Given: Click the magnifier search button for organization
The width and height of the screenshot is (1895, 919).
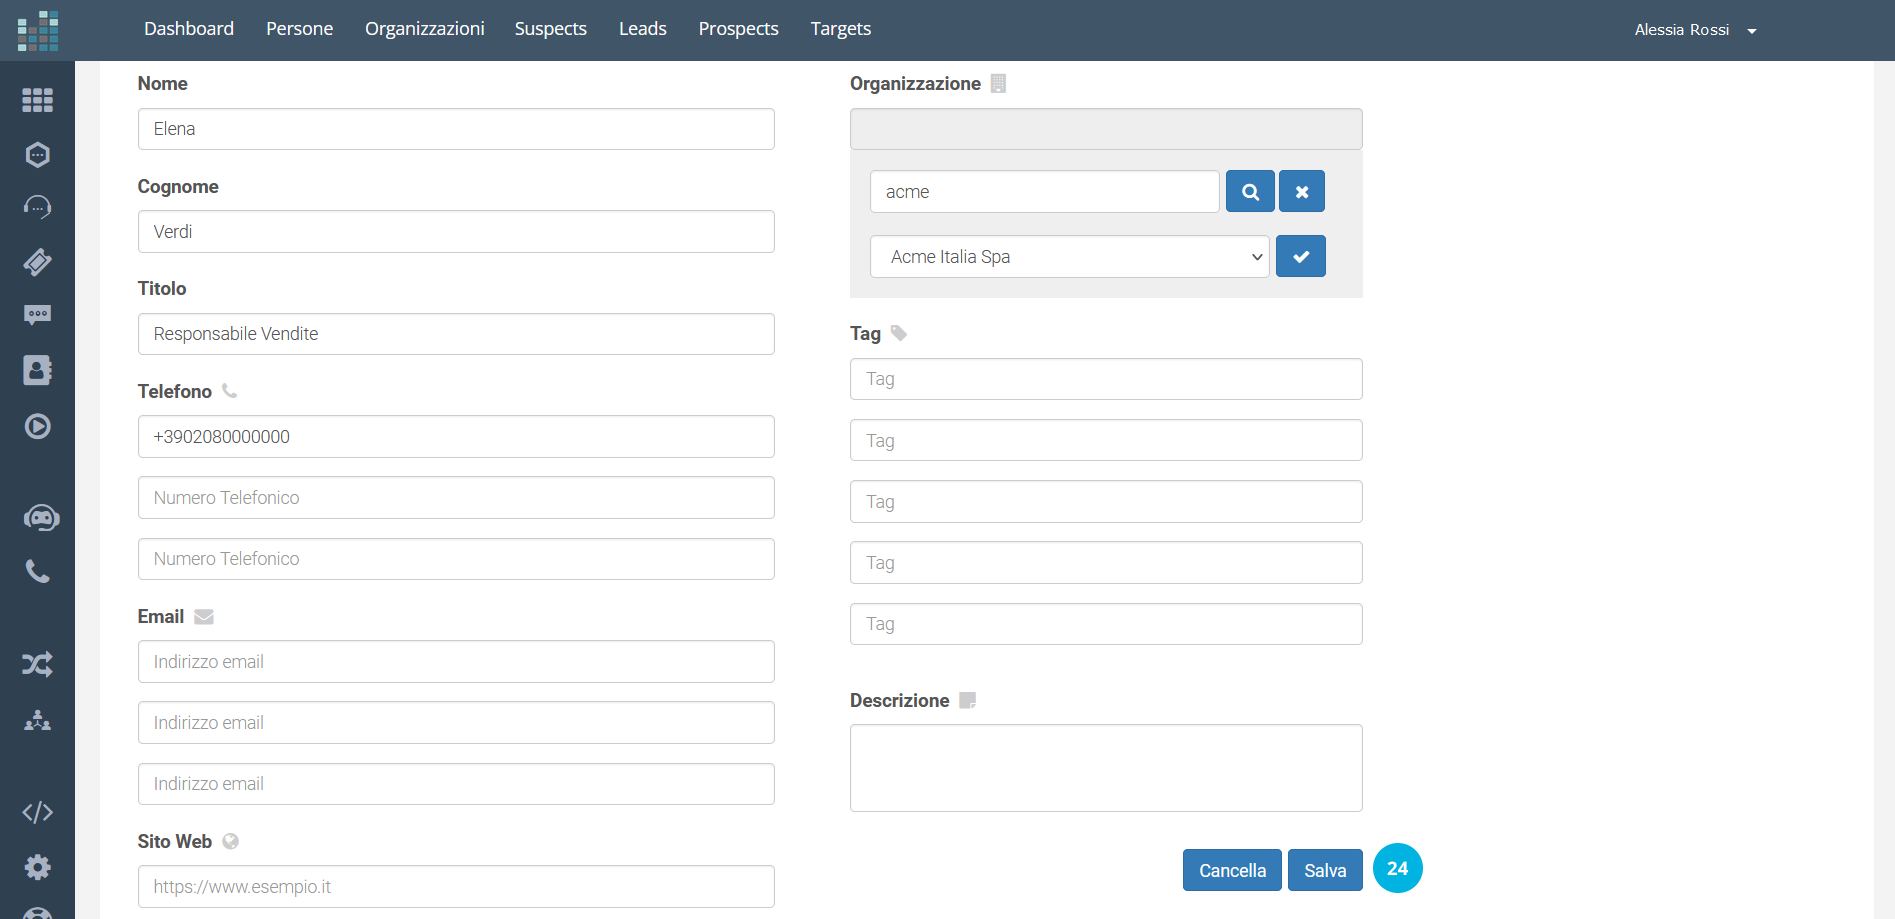Looking at the screenshot, I should point(1250,191).
